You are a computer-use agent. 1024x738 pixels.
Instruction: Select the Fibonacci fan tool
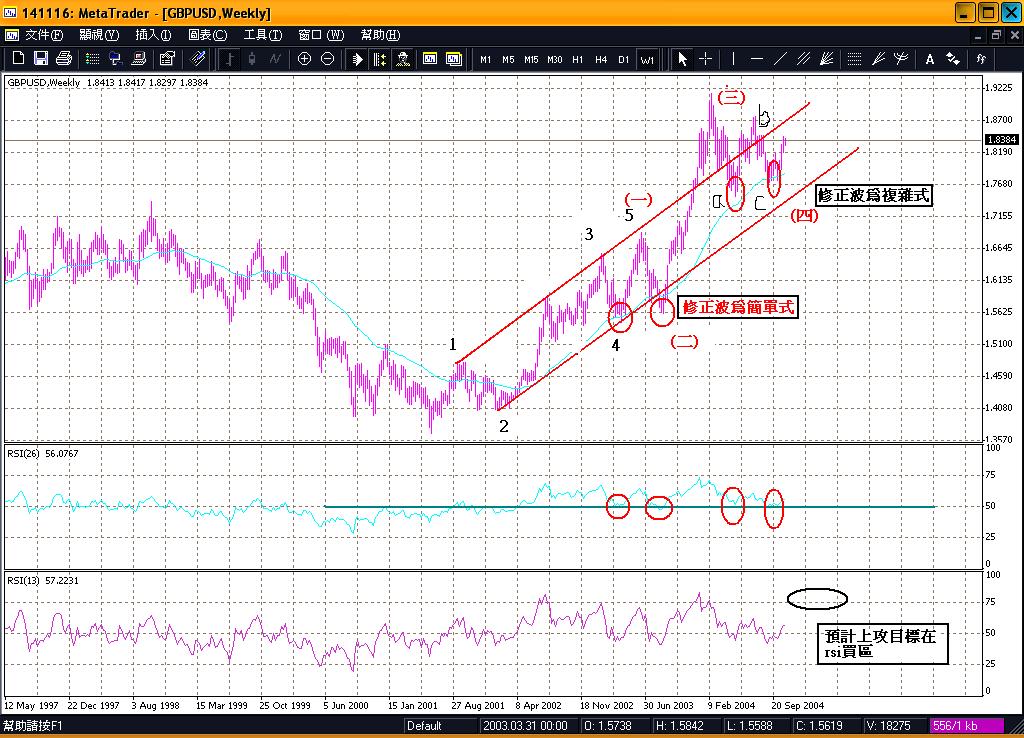(878, 59)
